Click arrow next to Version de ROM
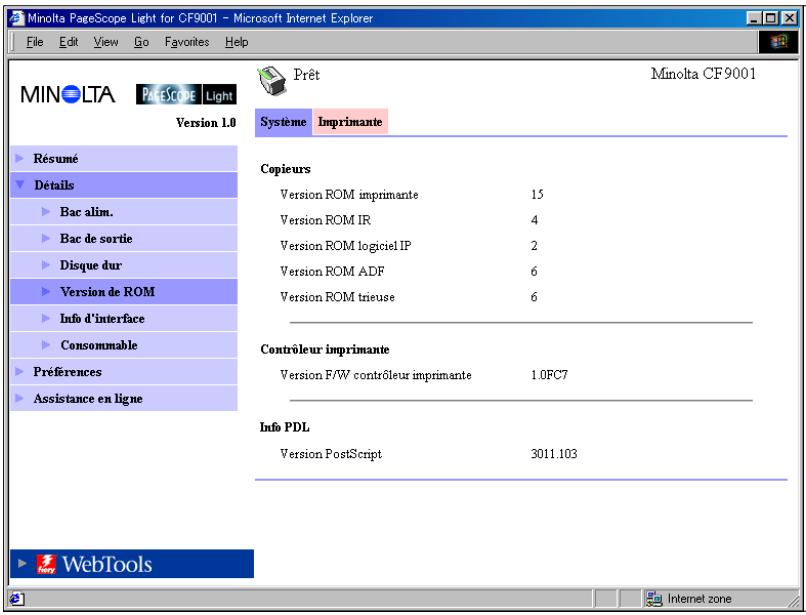Image resolution: width=806 pixels, height=615 pixels. 46,292
